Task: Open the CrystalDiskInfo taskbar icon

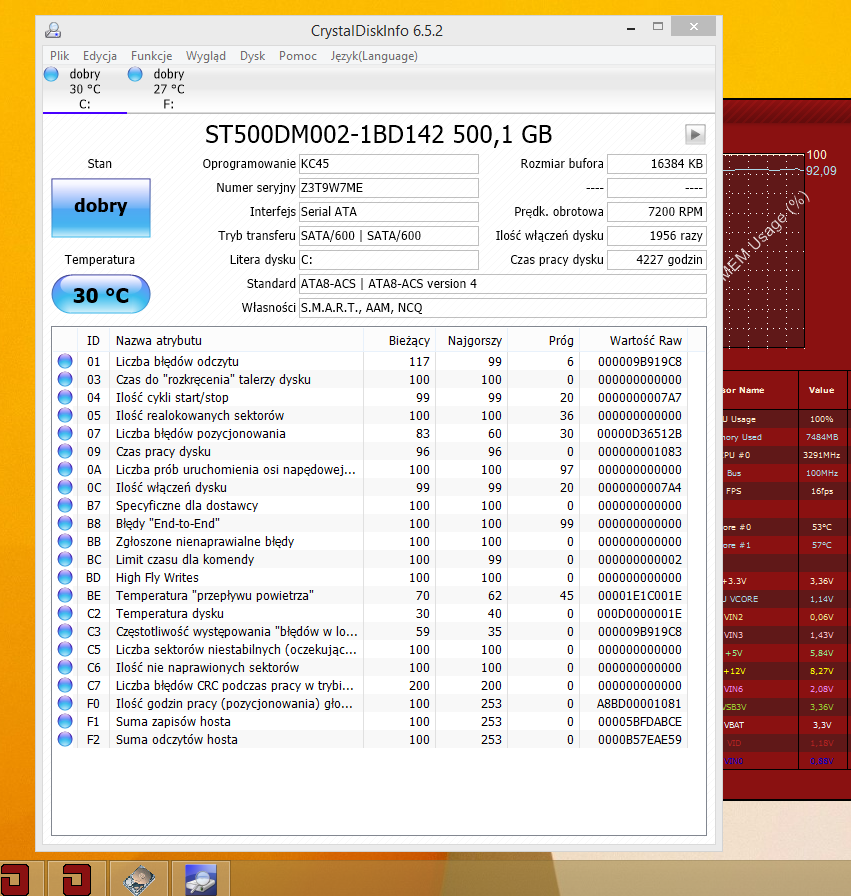Action: 201,879
